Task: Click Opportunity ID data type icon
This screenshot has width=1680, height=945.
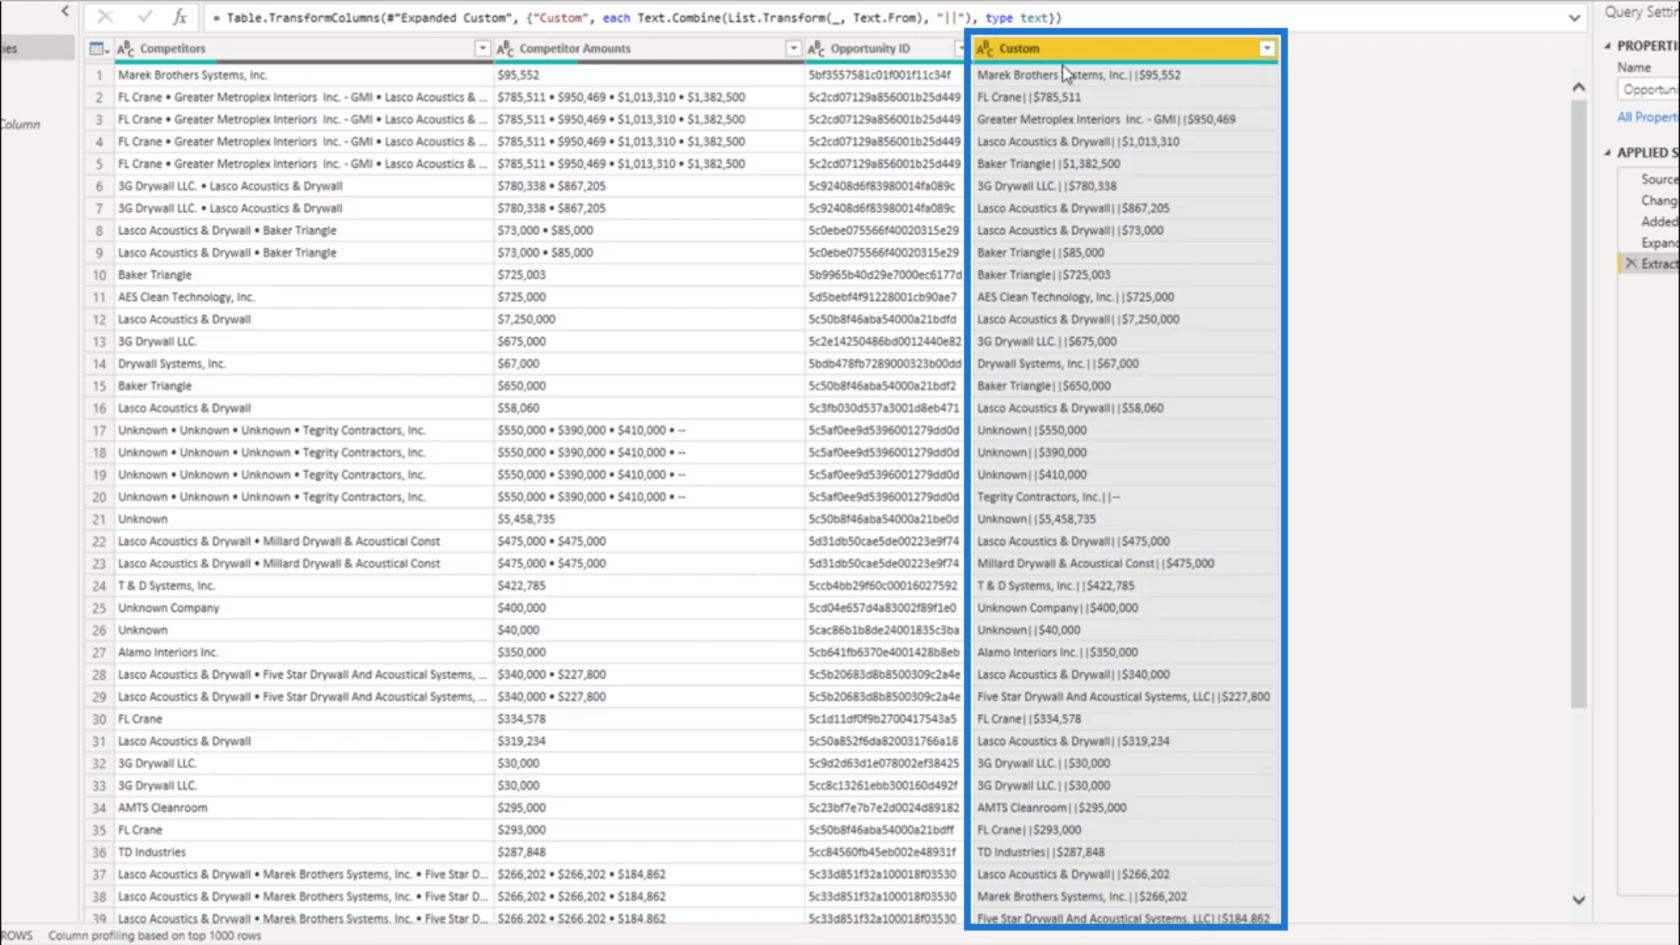Action: [816, 48]
